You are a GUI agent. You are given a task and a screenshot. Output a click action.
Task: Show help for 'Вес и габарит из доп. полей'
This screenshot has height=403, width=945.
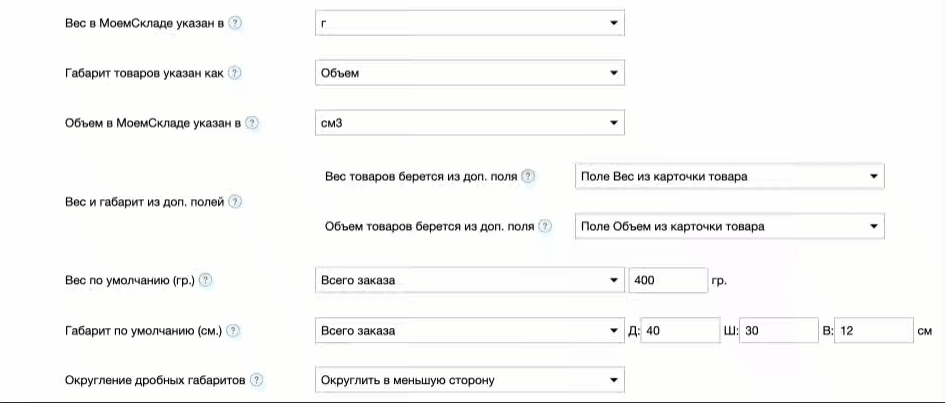coord(236,201)
